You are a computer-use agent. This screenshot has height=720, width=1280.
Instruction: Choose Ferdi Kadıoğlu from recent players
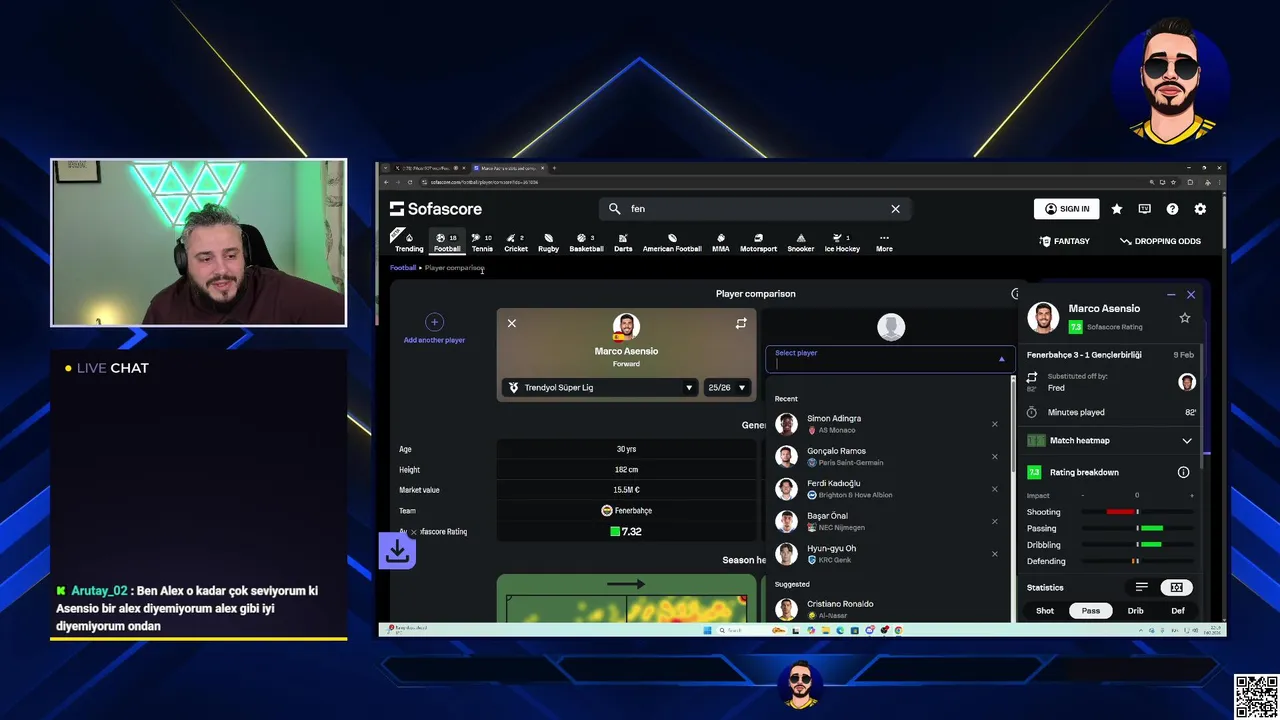(888, 489)
